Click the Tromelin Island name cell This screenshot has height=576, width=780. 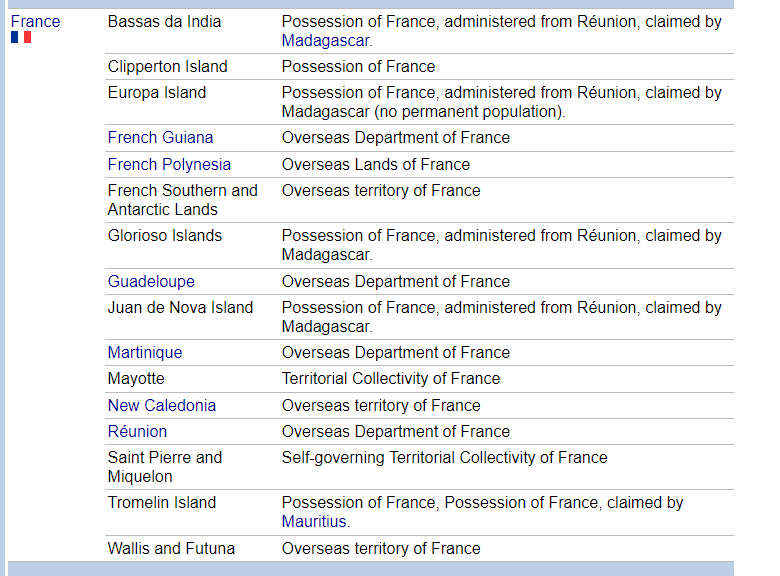point(162,503)
